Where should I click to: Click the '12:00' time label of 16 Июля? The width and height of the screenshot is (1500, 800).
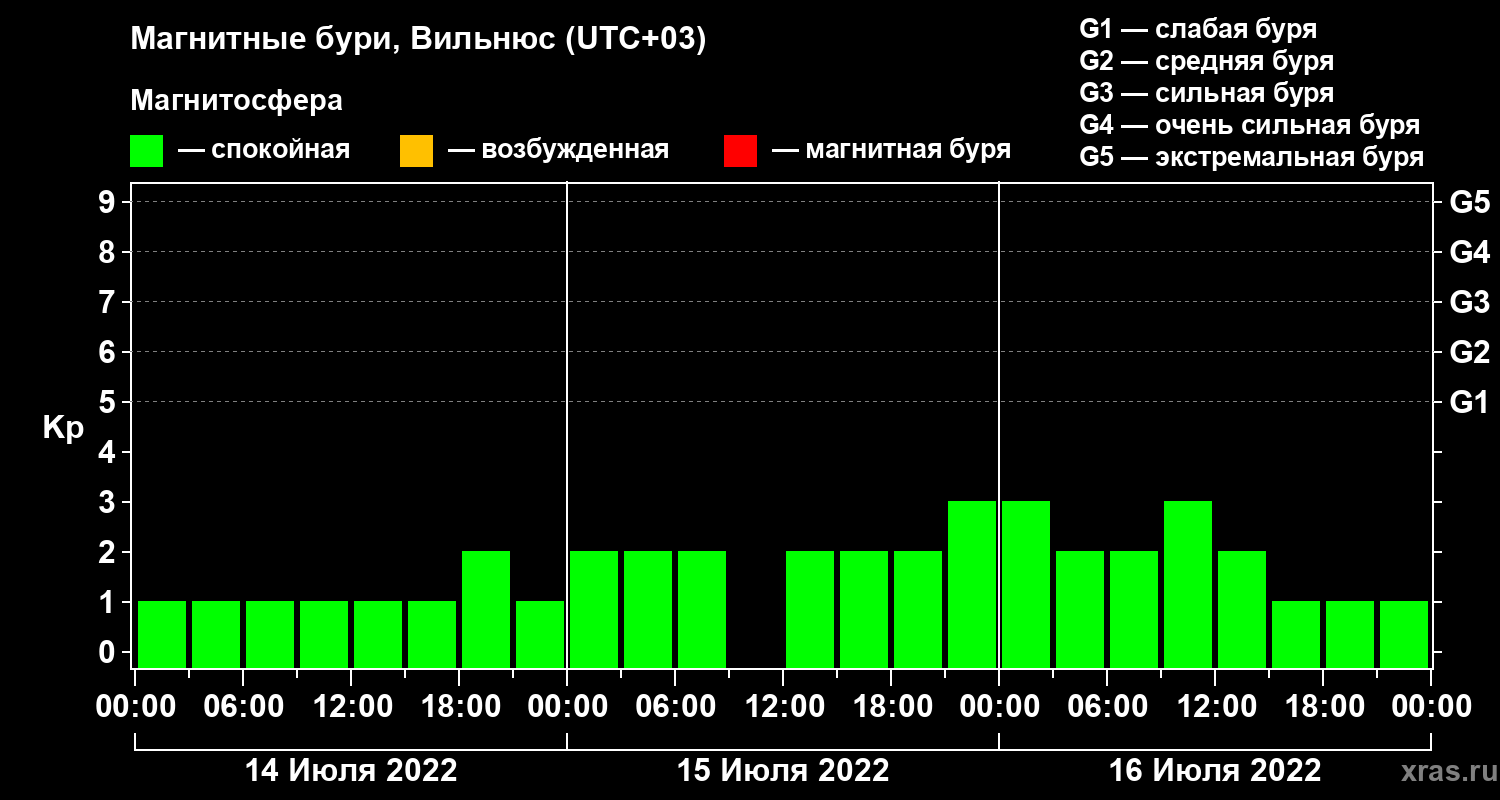click(x=1215, y=706)
